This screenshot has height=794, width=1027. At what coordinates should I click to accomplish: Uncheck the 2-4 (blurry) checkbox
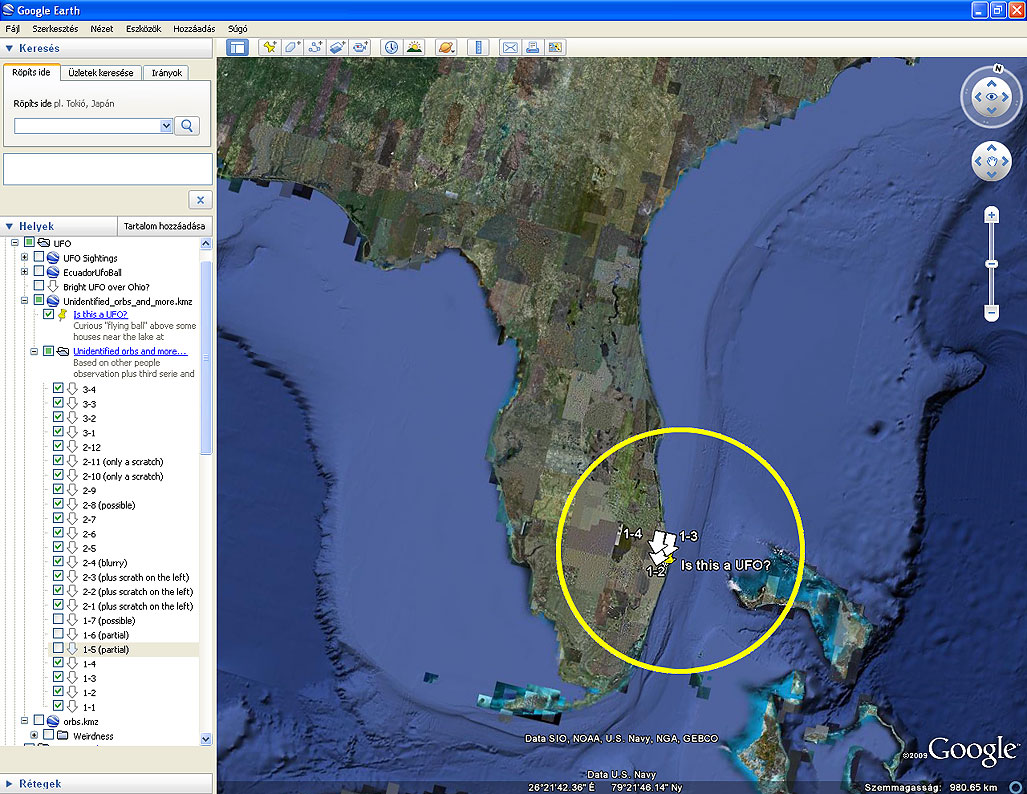58,562
